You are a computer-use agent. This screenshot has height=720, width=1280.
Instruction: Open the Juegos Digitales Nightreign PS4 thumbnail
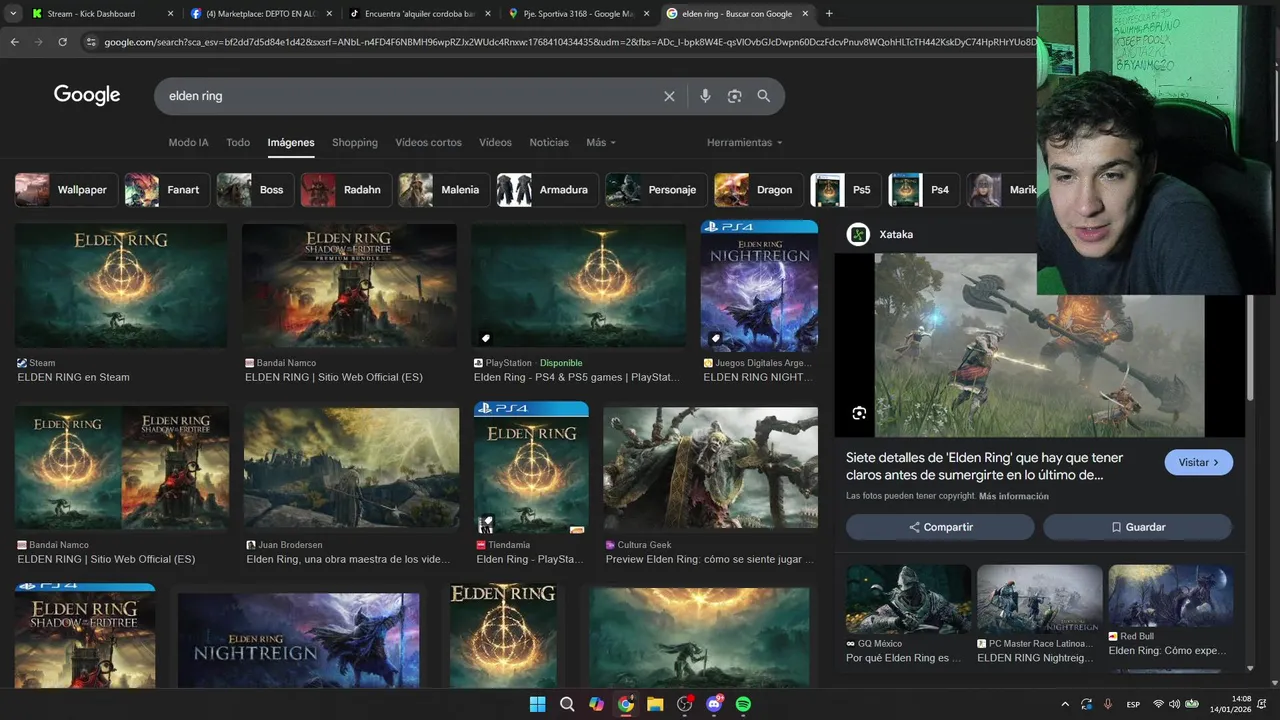coord(759,285)
